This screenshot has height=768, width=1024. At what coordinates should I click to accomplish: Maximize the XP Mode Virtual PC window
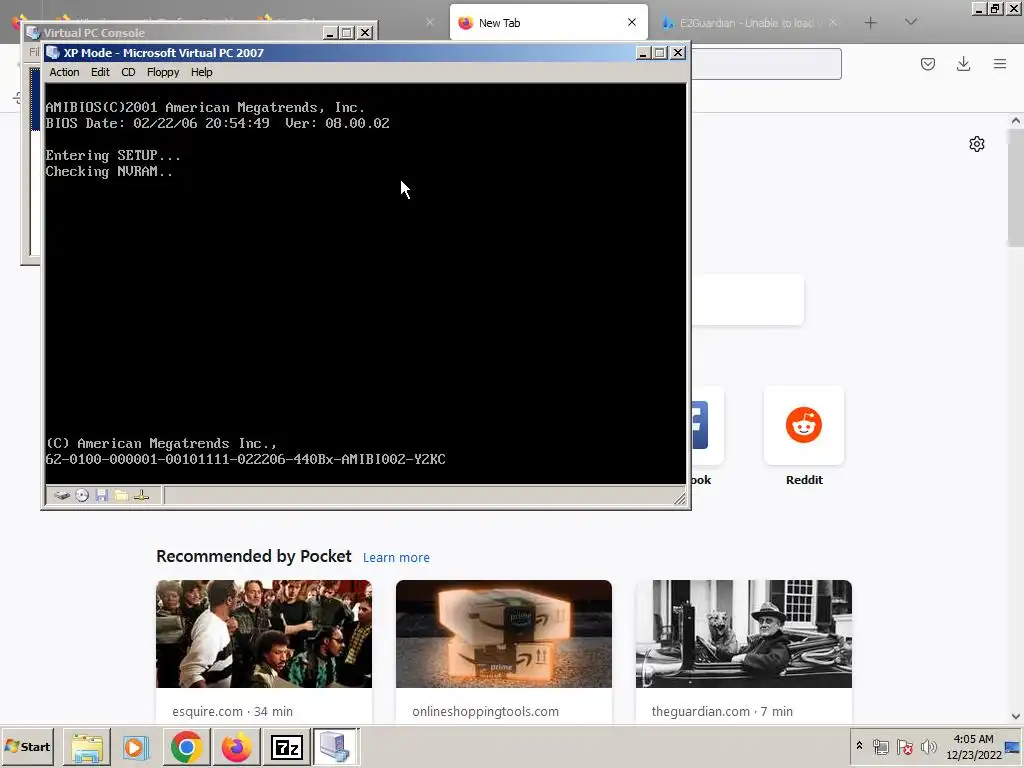[x=660, y=53]
